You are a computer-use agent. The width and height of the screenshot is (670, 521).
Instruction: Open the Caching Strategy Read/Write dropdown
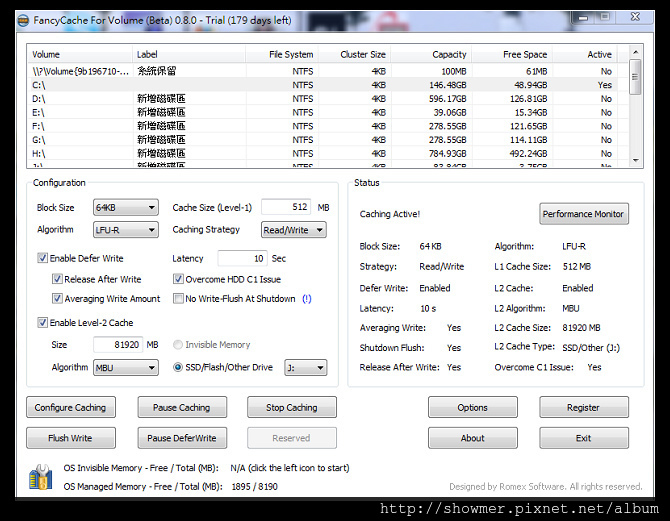(294, 230)
